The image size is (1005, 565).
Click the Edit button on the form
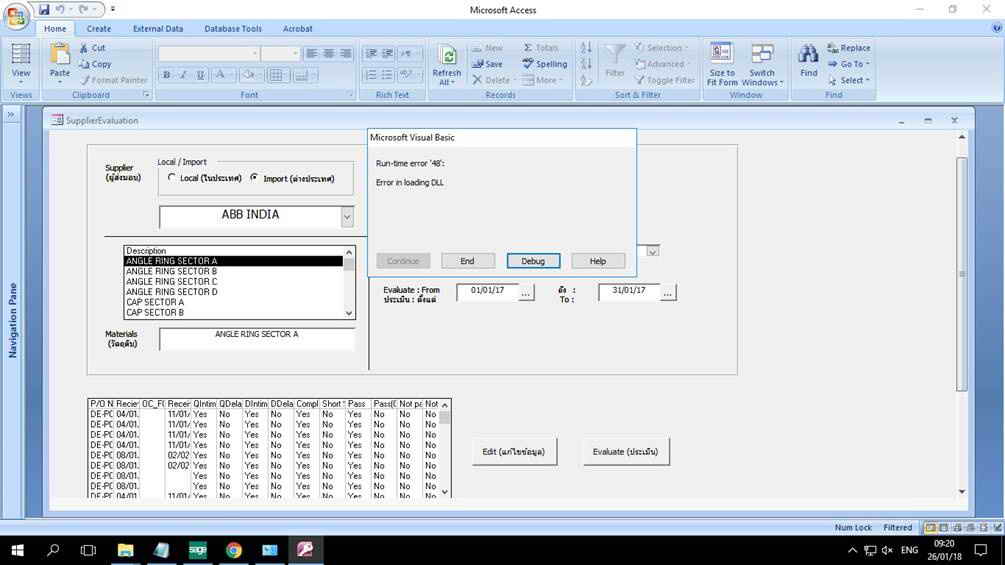click(513, 452)
